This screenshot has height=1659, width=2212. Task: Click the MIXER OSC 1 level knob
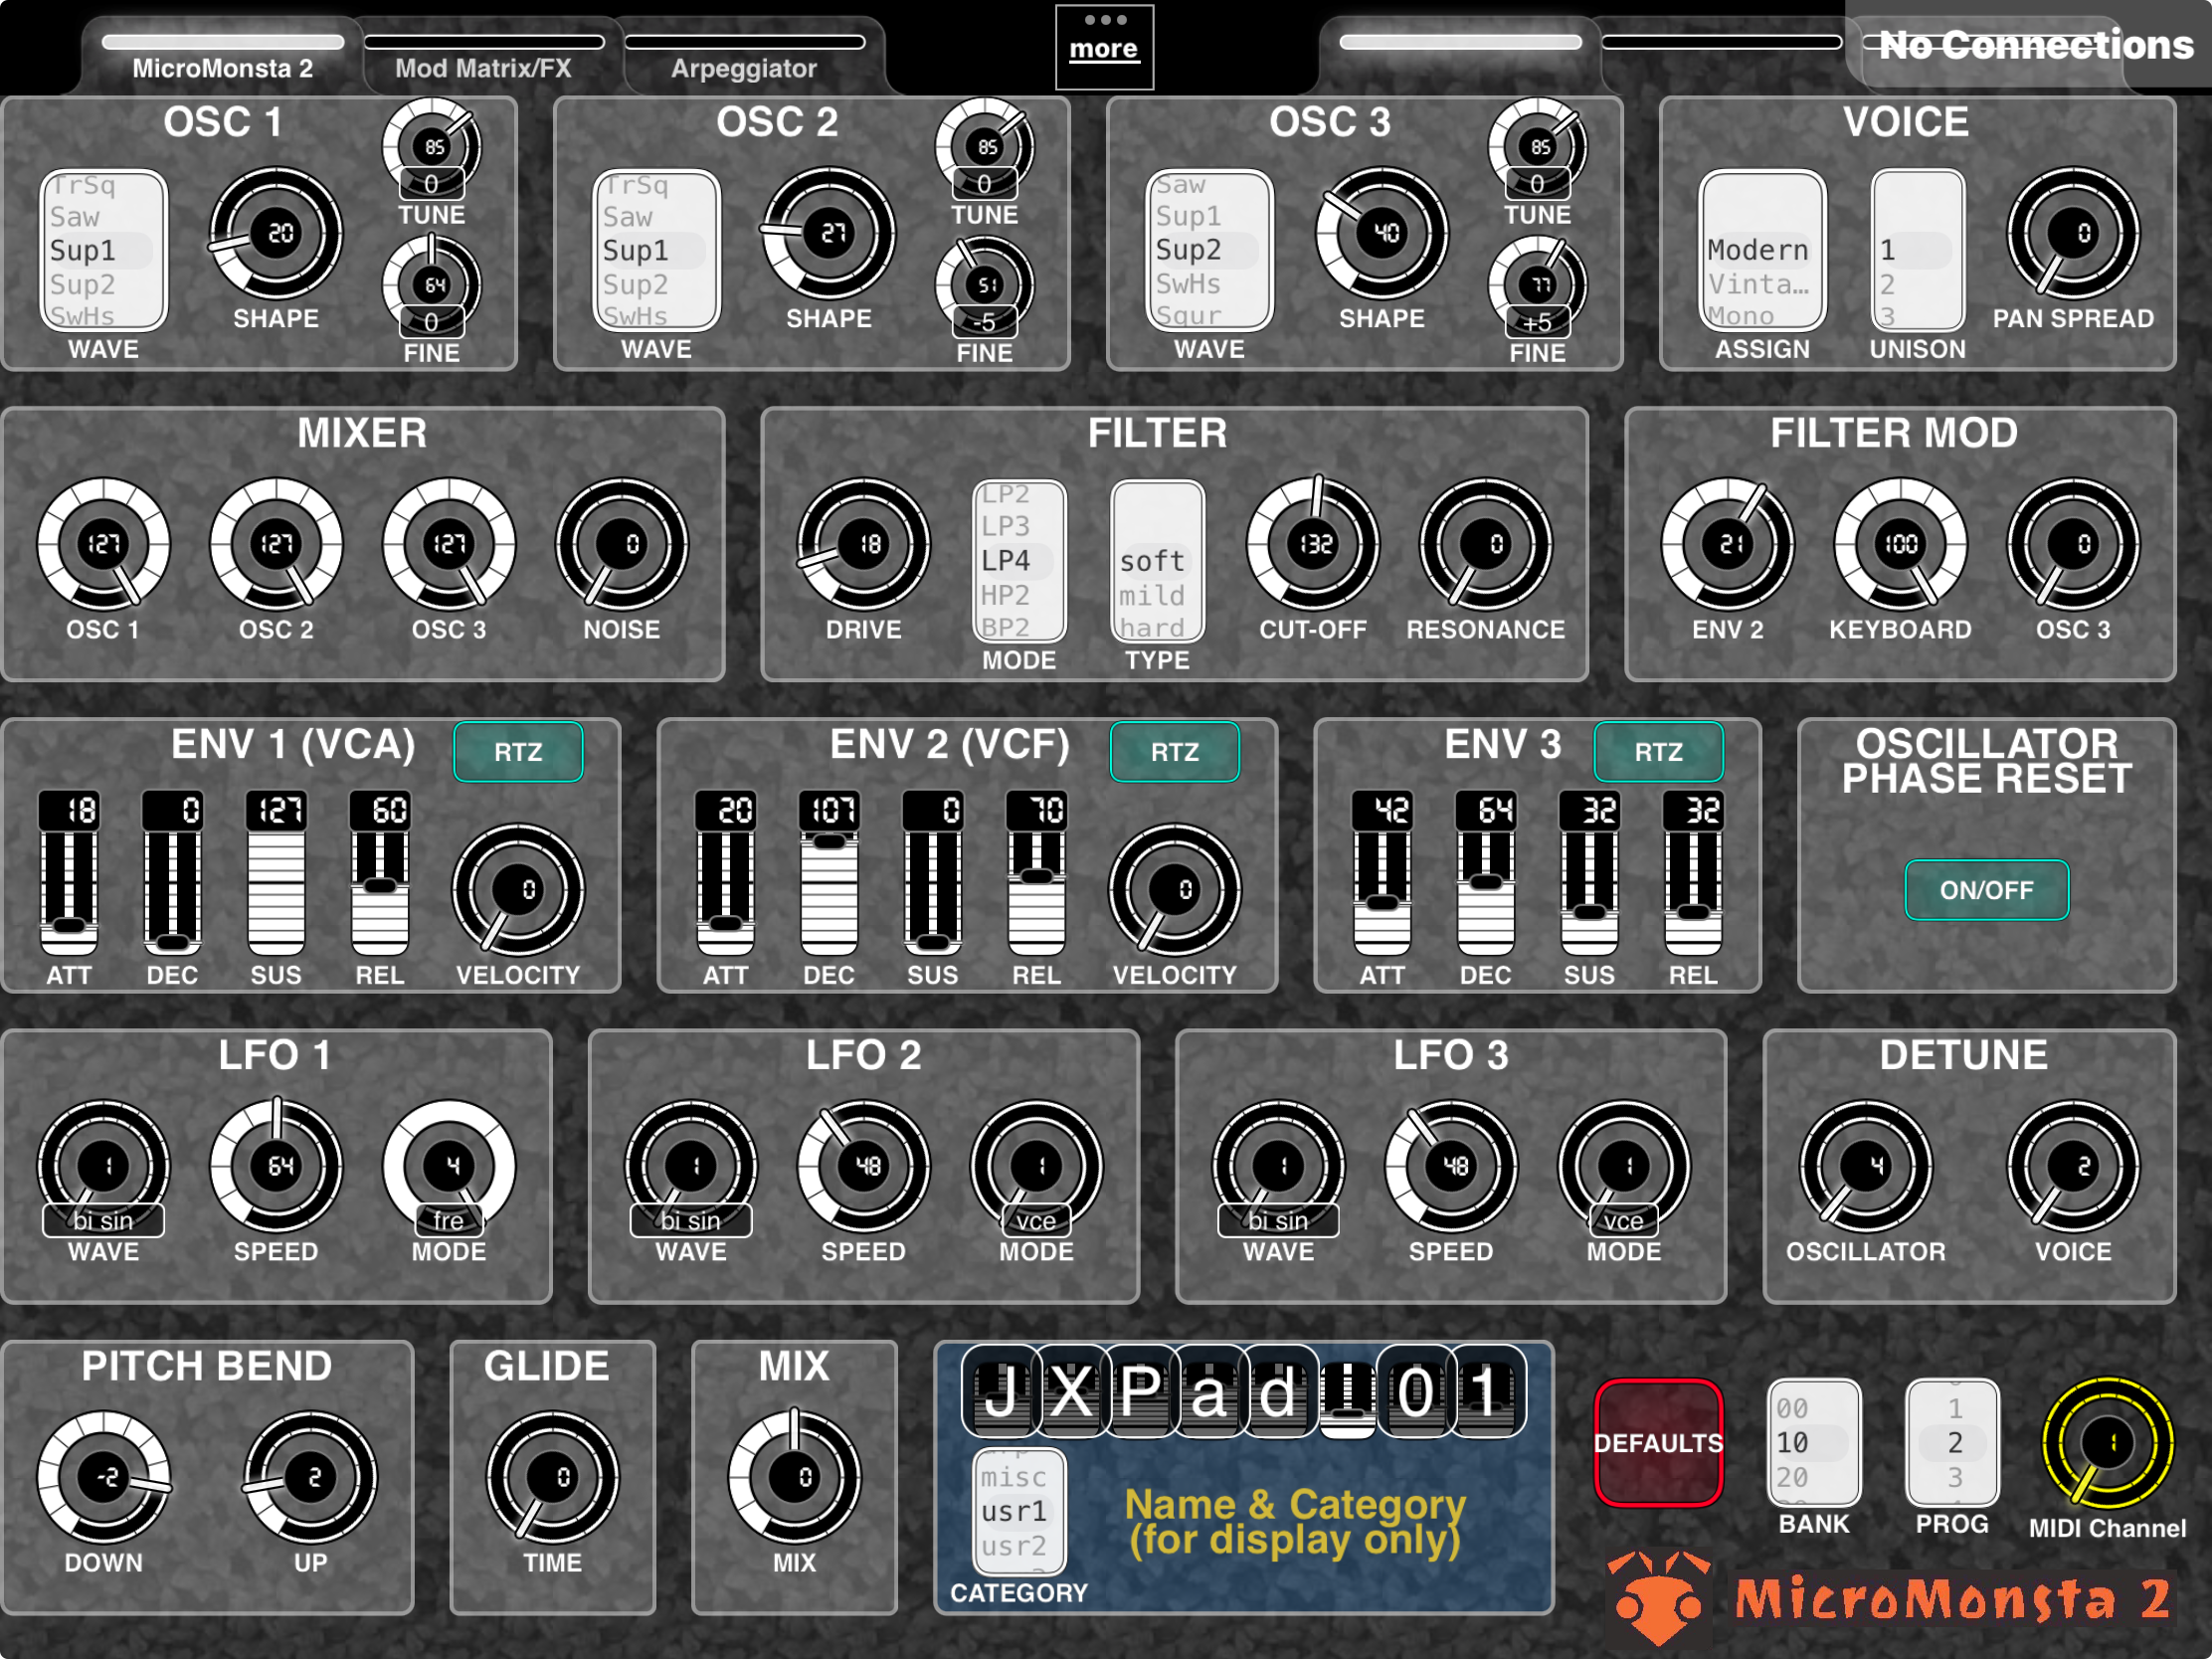coord(103,544)
